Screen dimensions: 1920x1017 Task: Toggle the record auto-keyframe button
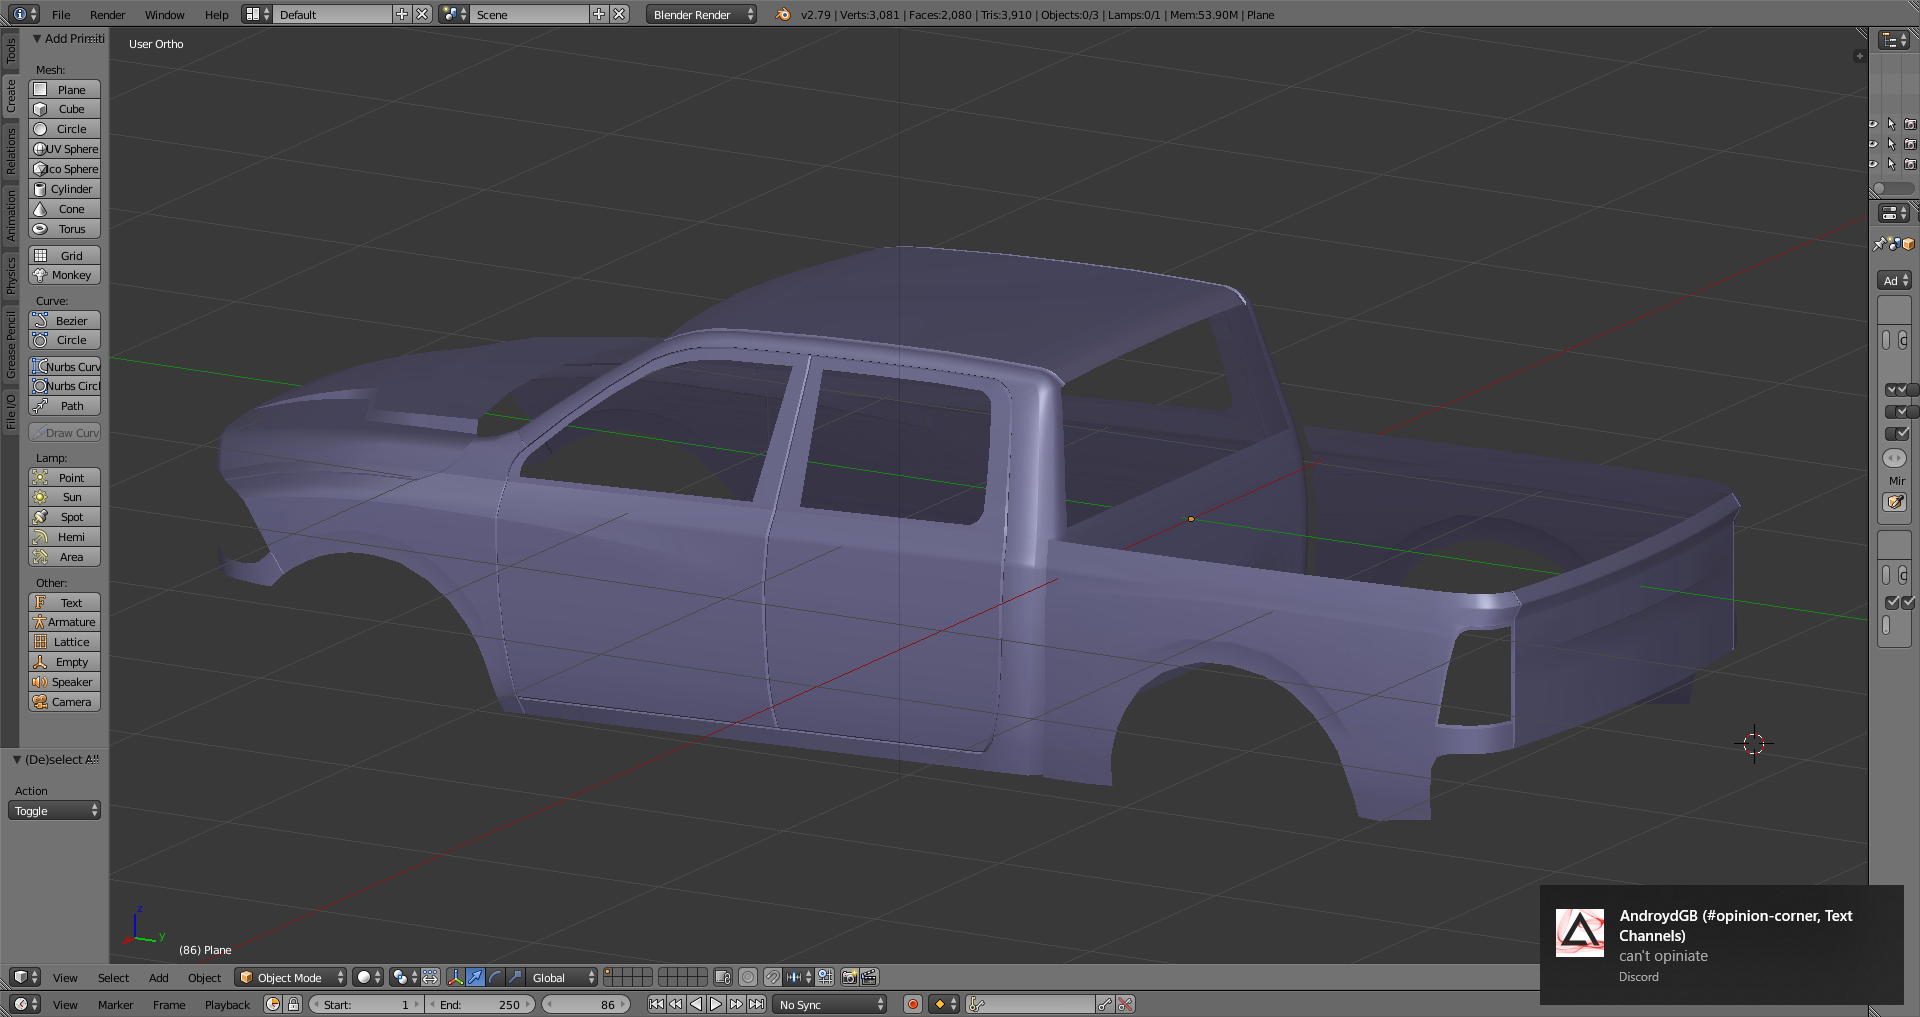[912, 1004]
